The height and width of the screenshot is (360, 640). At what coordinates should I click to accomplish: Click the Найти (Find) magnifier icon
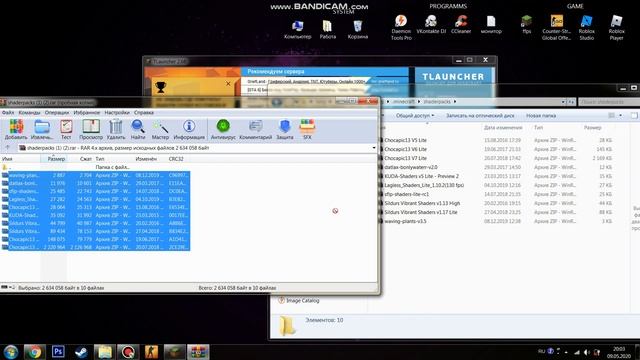pos(138,129)
